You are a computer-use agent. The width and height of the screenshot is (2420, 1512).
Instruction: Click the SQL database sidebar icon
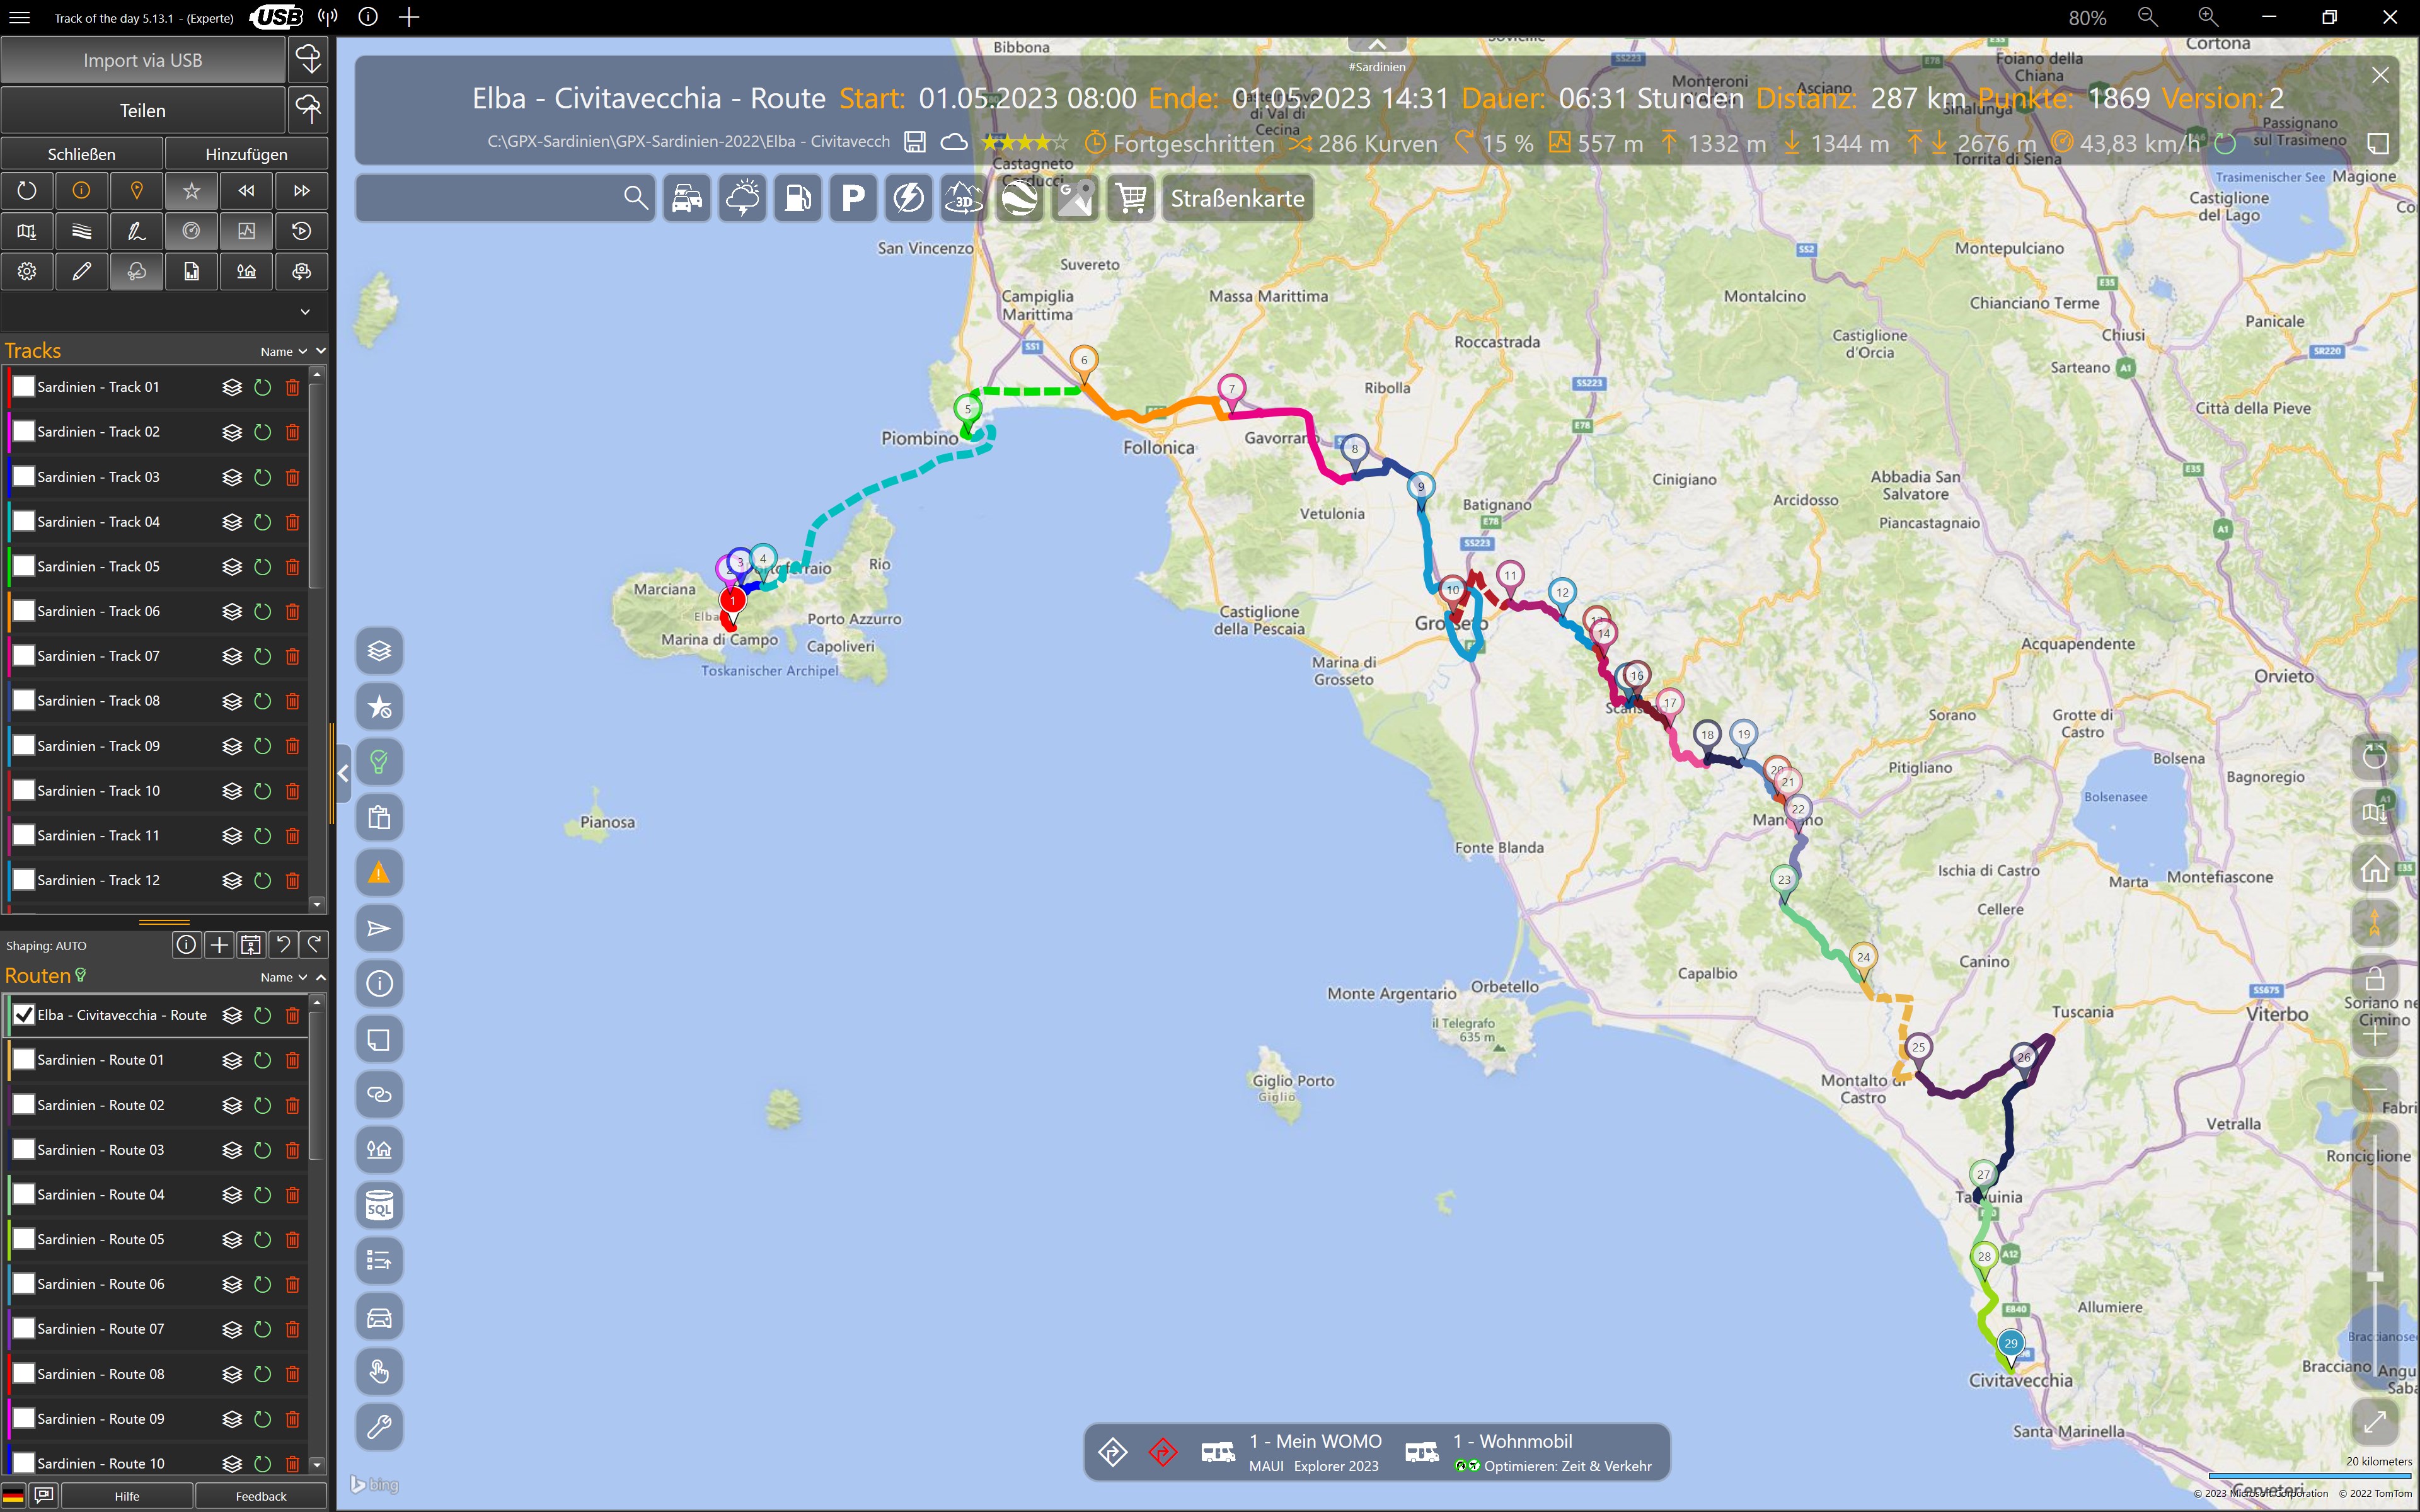(x=379, y=1206)
